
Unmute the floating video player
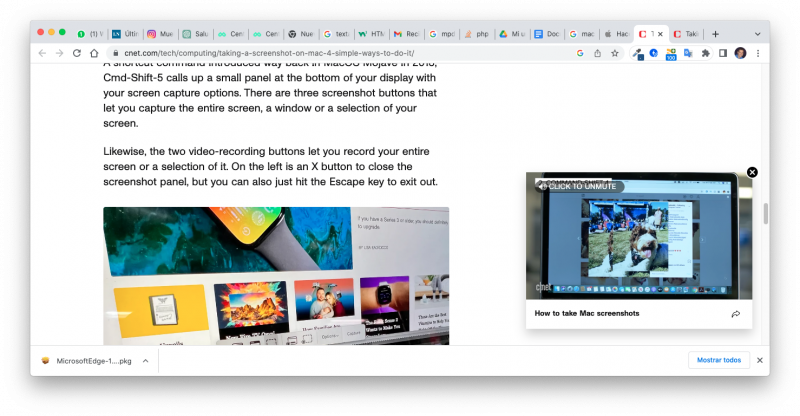tap(580, 187)
